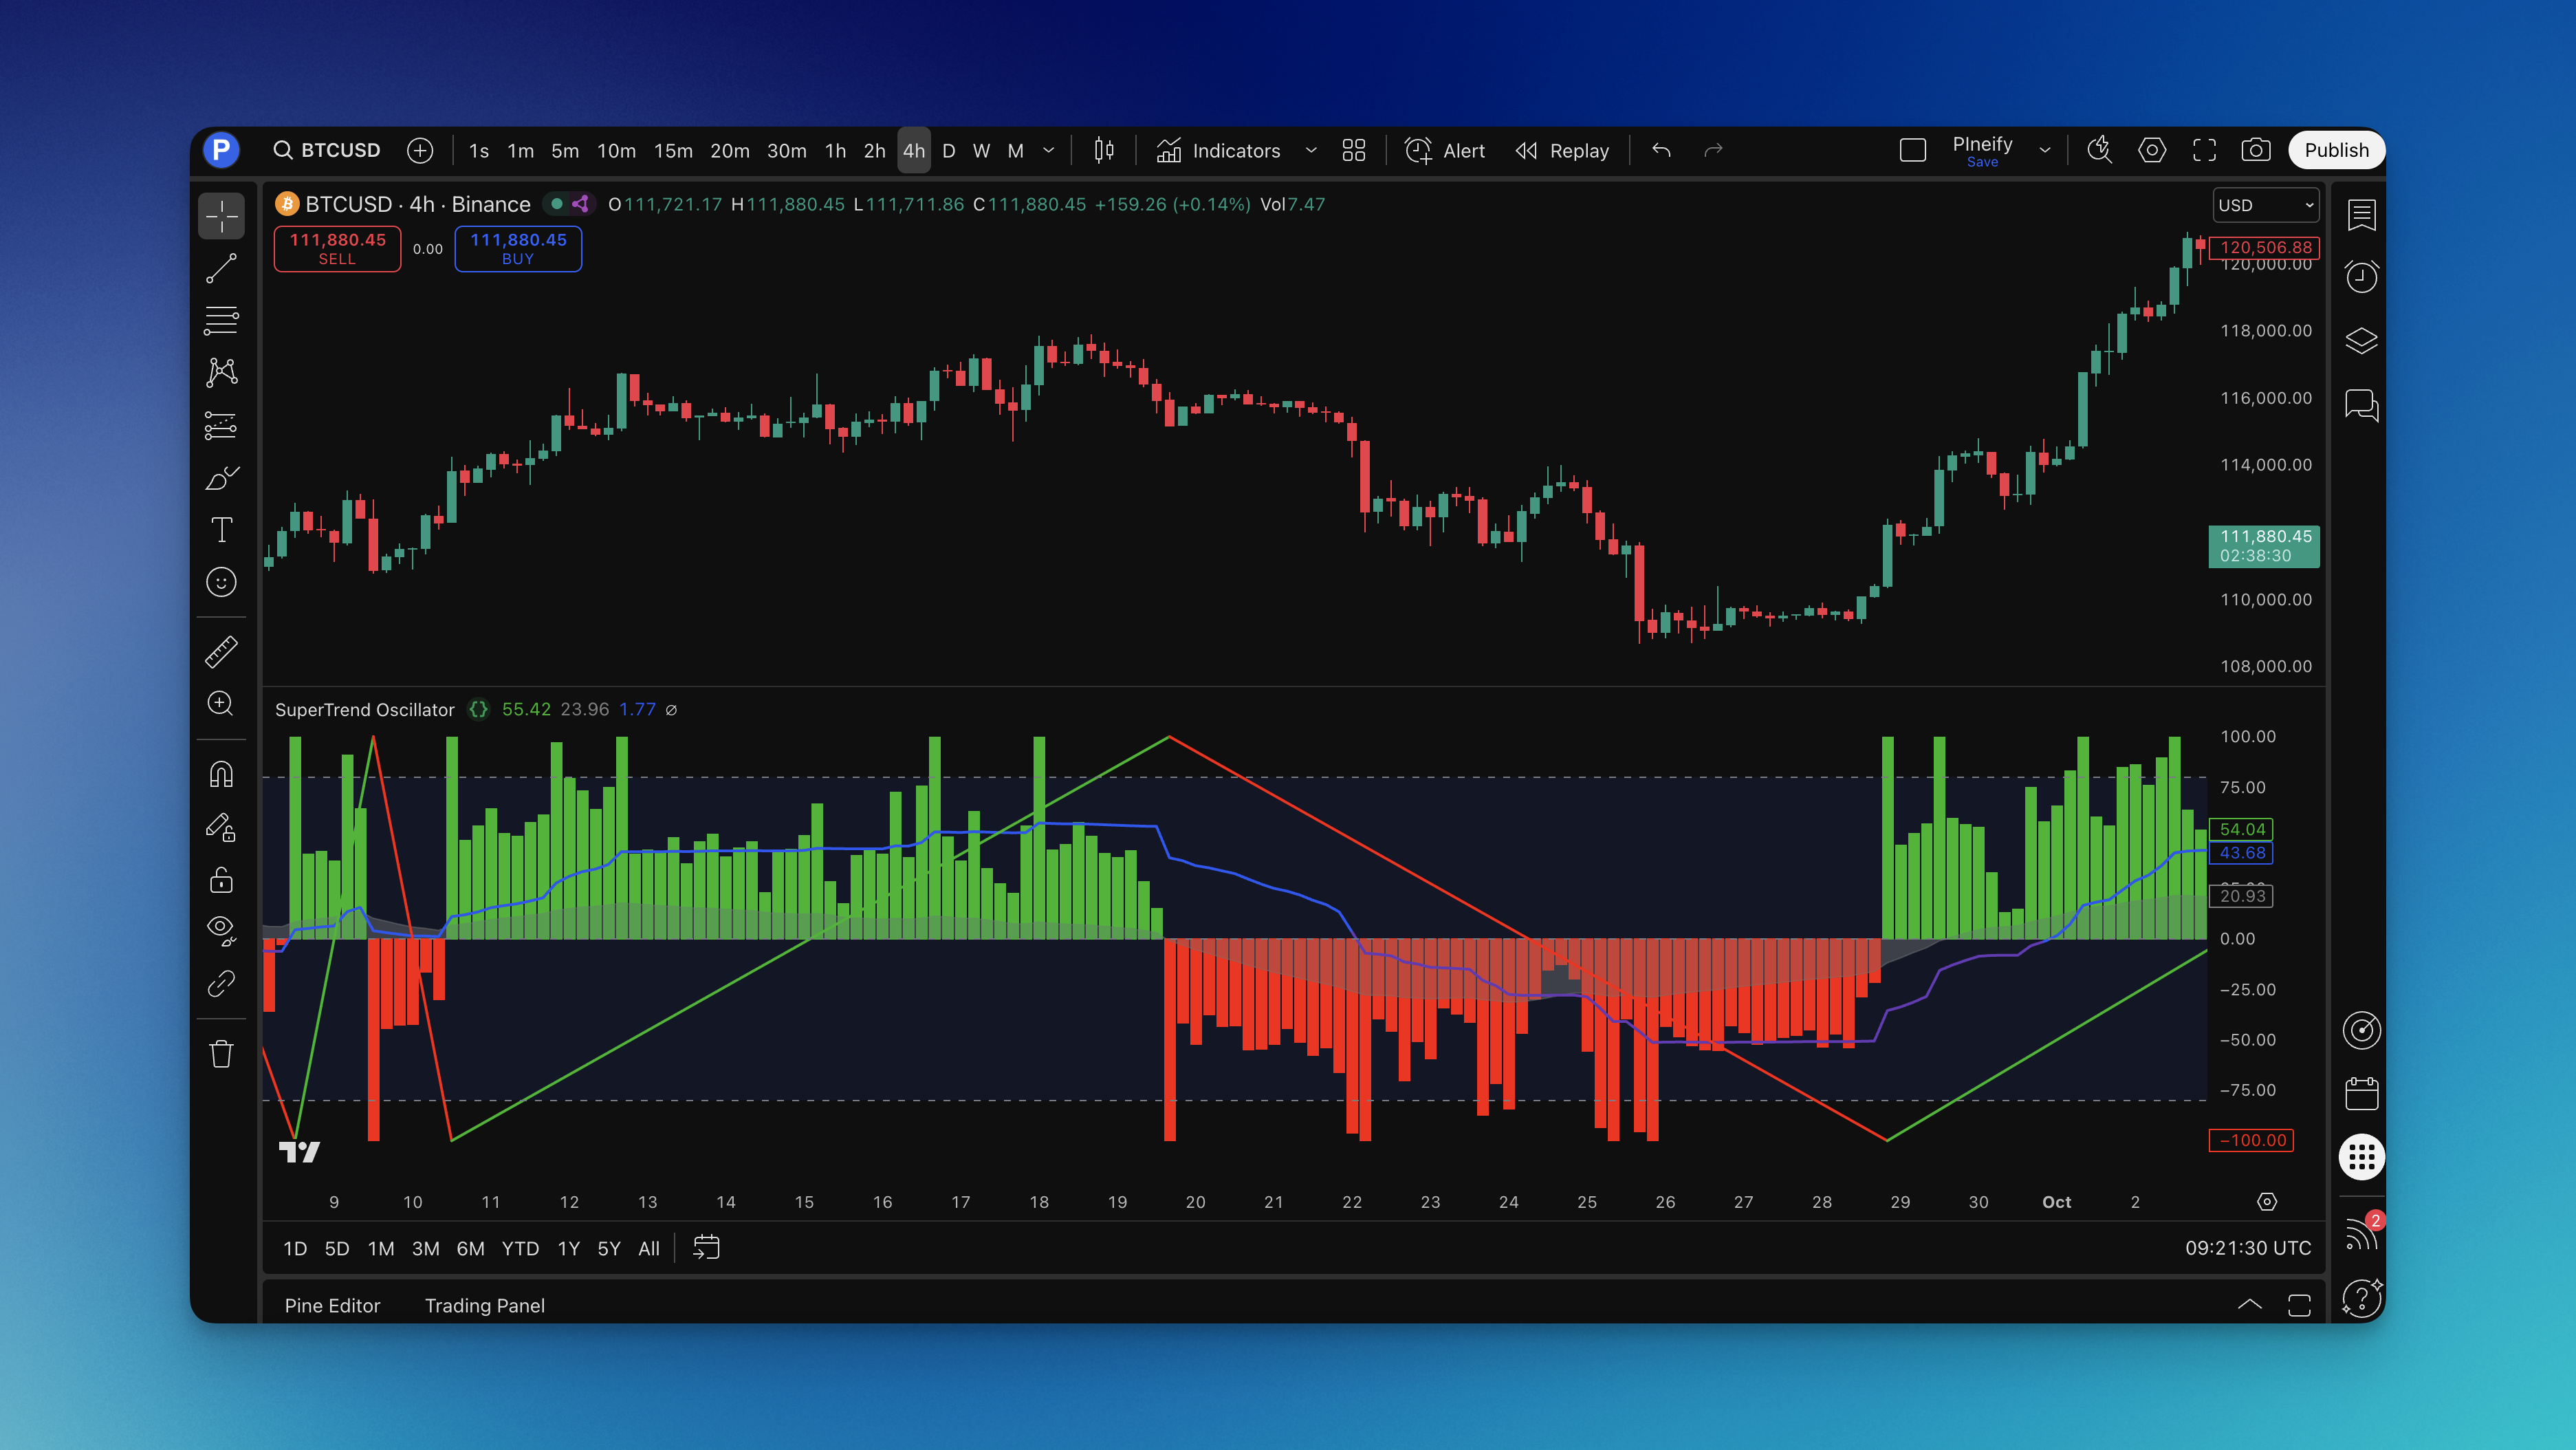2576x1450 pixels.
Task: Take a chart snapshot with camera icon
Action: point(2255,150)
